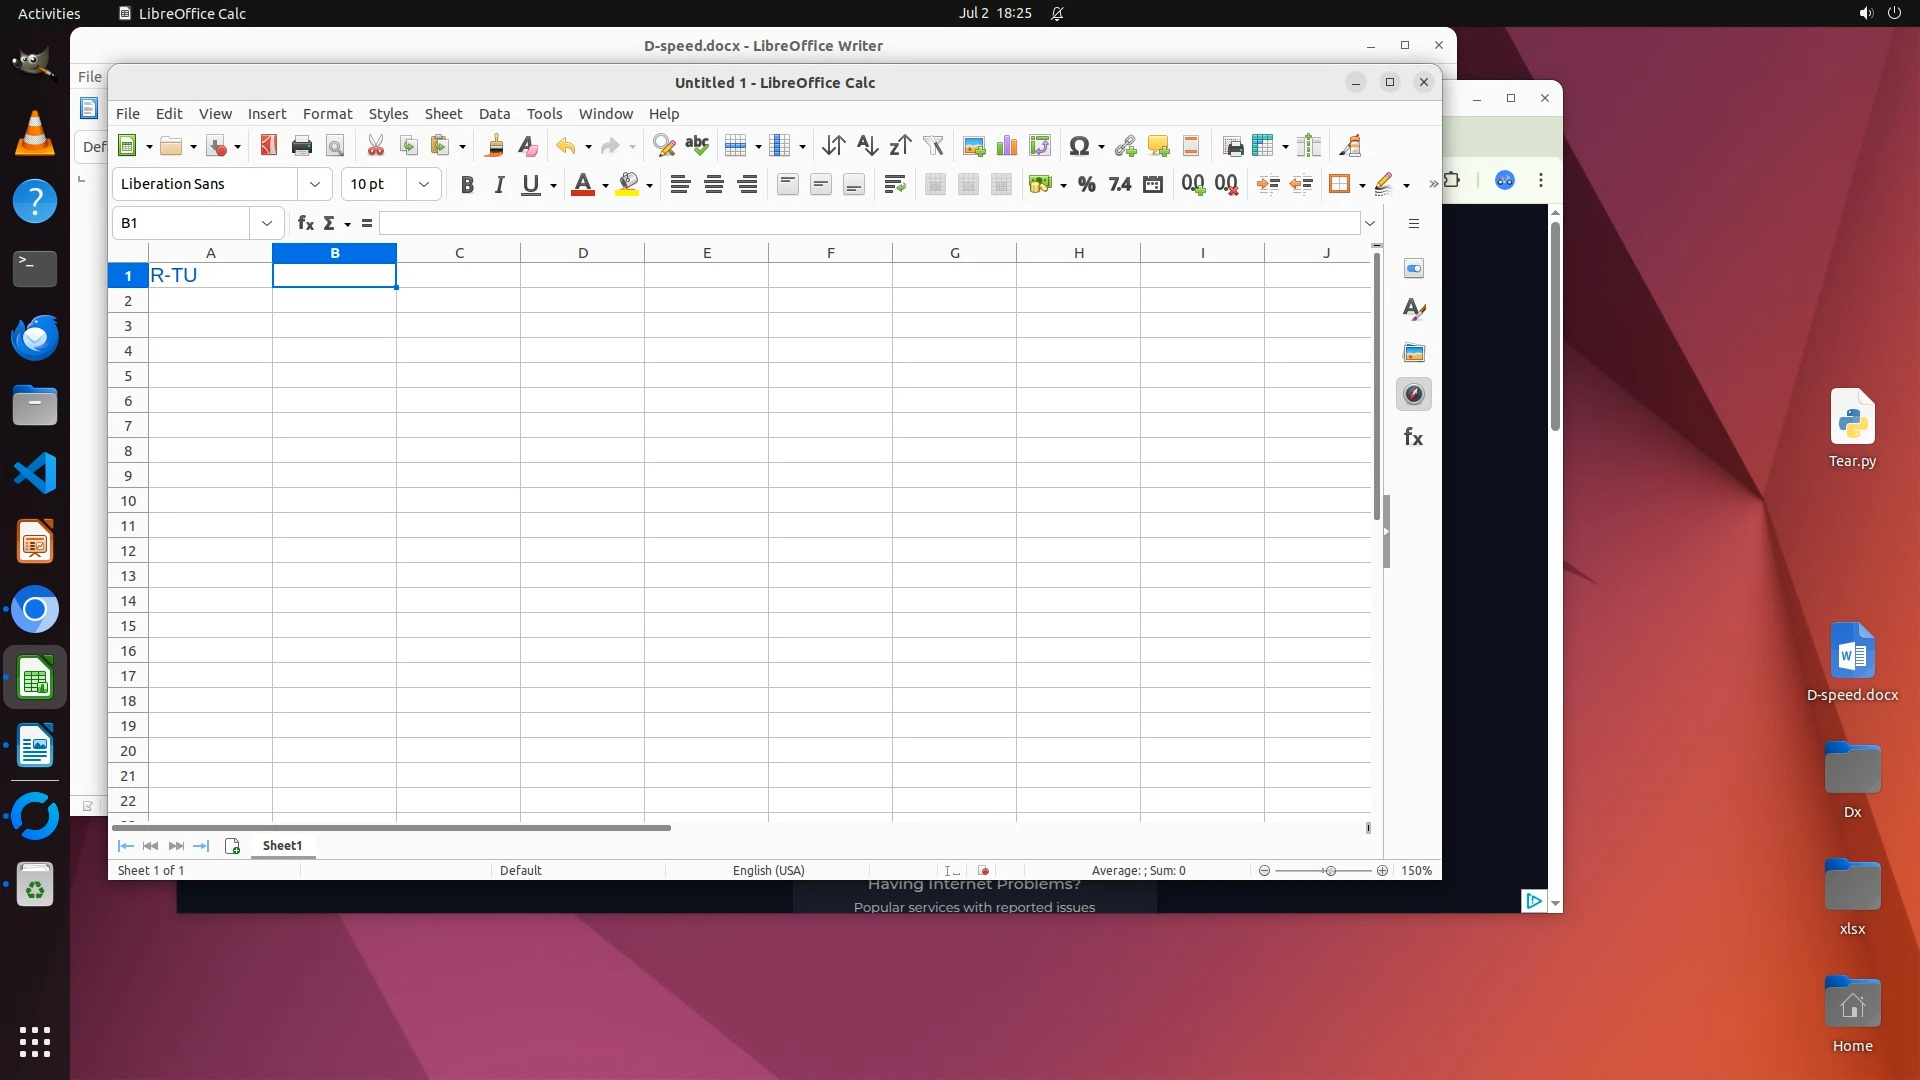This screenshot has height=1080, width=1920.
Task: Expand the font size dropdown
Action: [x=424, y=184]
